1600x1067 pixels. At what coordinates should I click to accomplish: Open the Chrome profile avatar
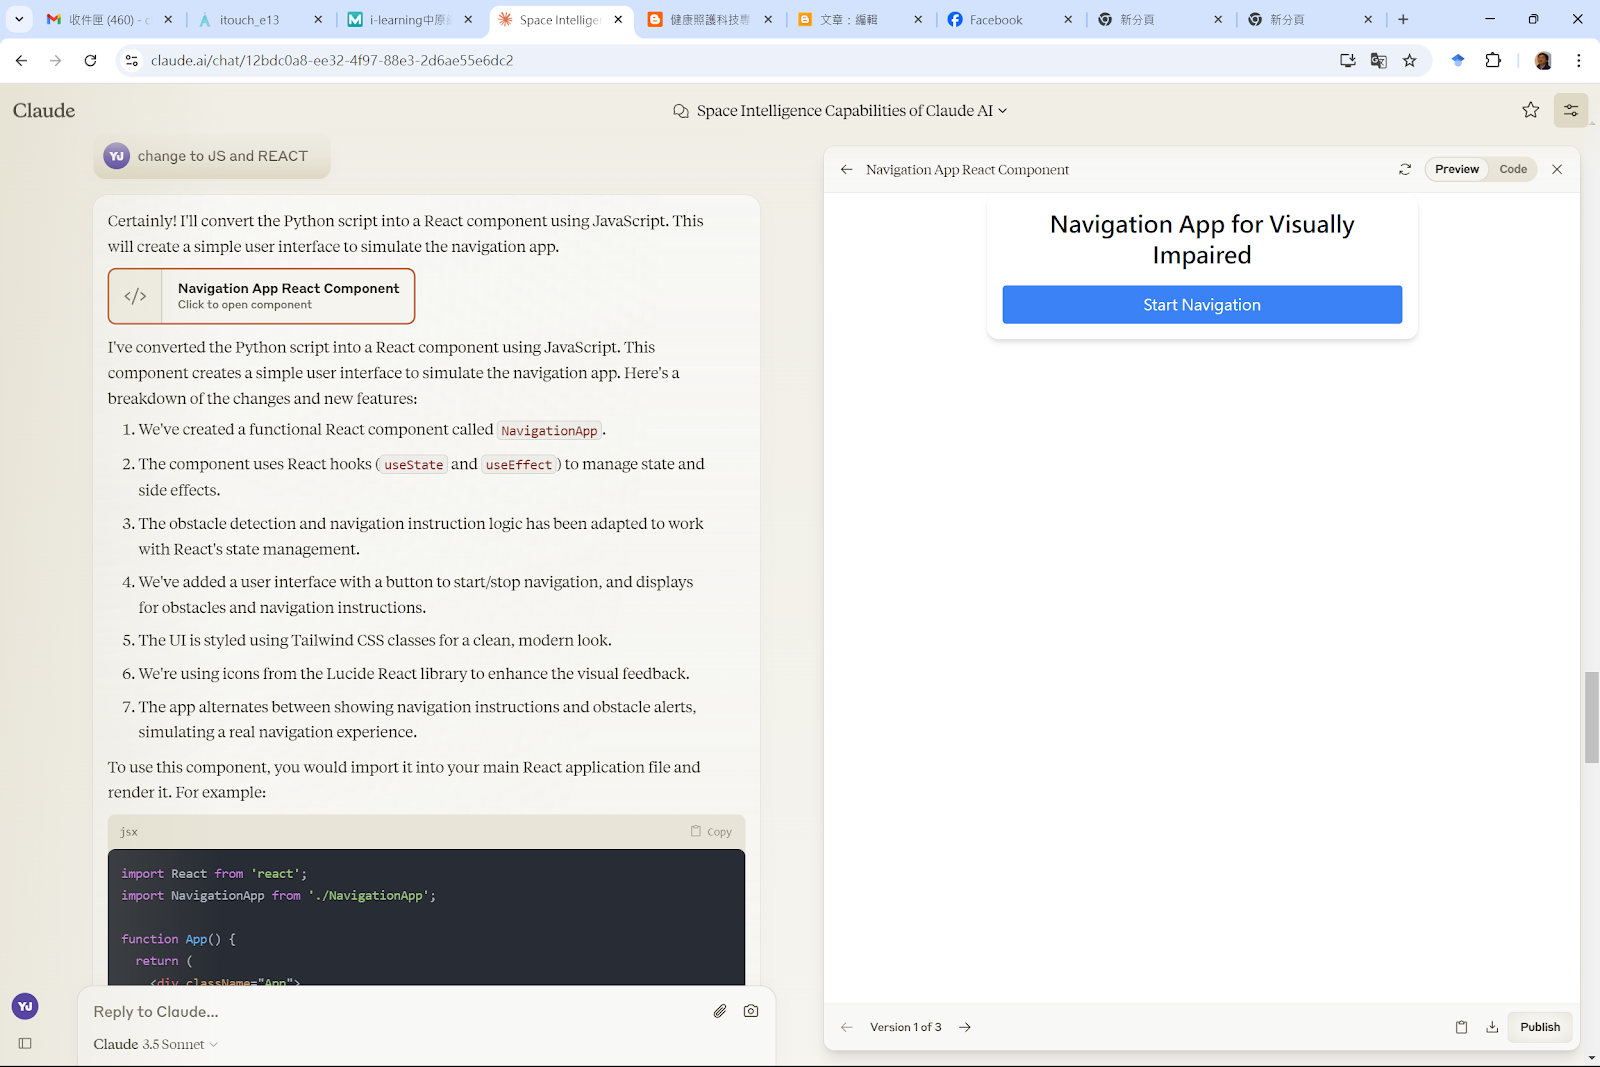point(1543,61)
